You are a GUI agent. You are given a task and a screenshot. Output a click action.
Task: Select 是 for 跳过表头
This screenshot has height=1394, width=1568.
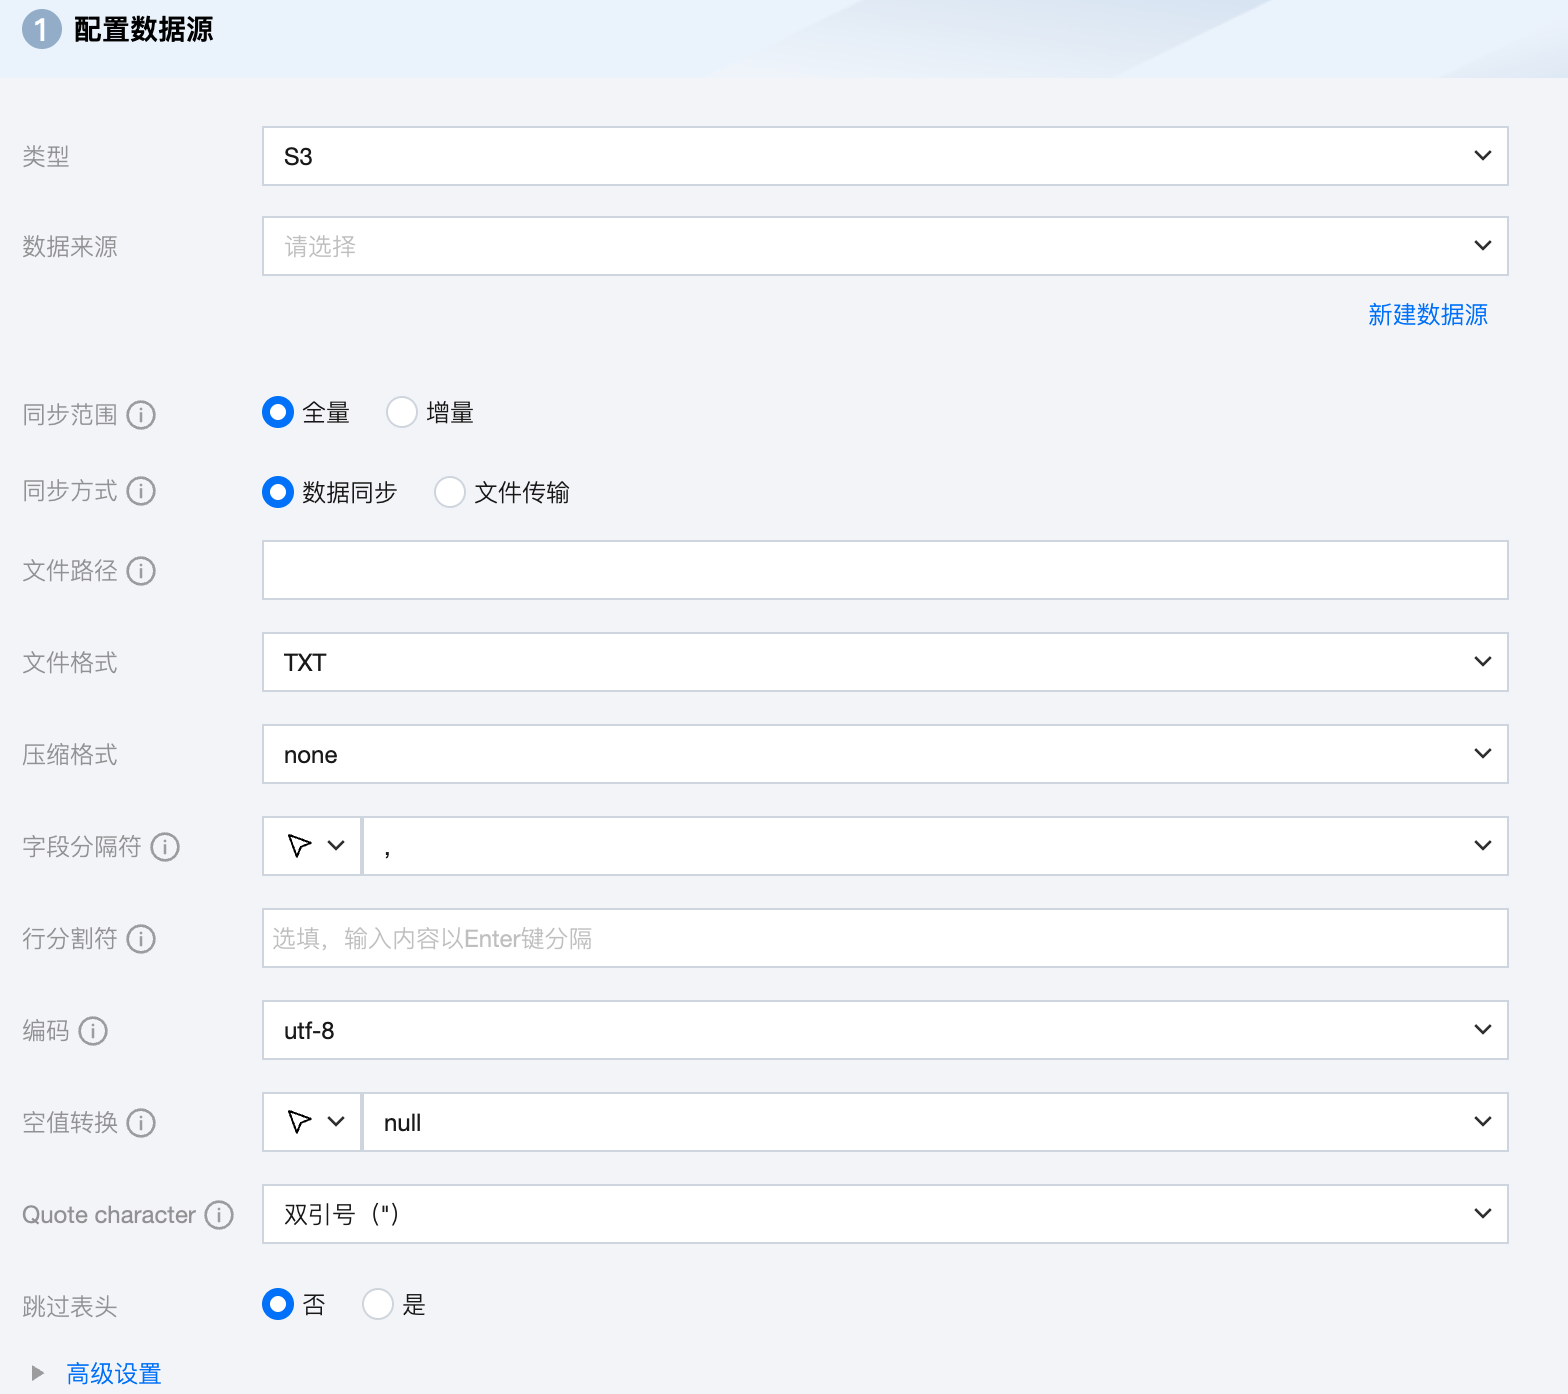[x=378, y=1304]
